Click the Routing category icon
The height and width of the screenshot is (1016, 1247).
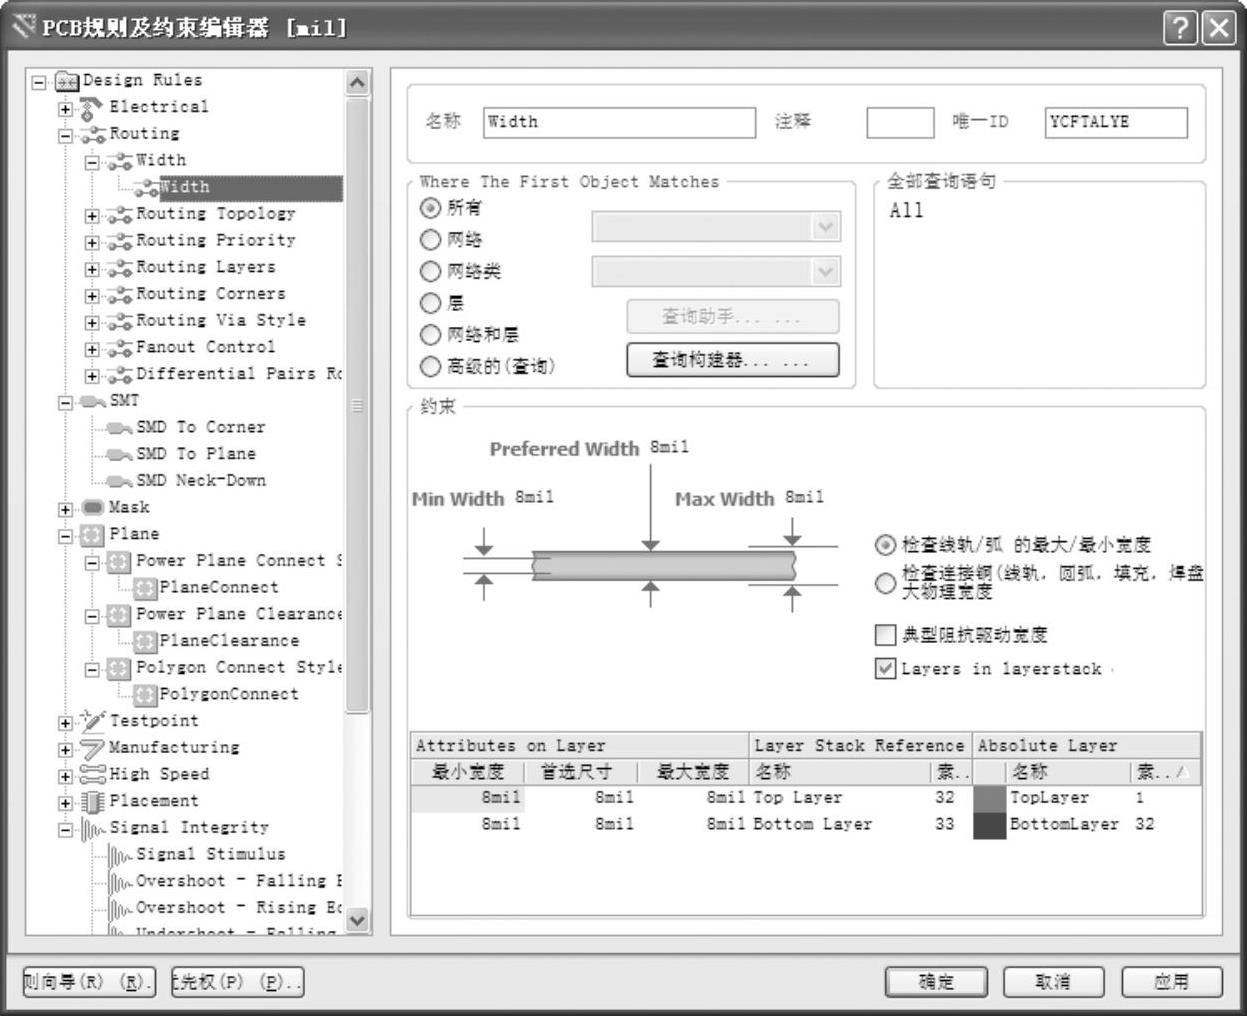92,134
